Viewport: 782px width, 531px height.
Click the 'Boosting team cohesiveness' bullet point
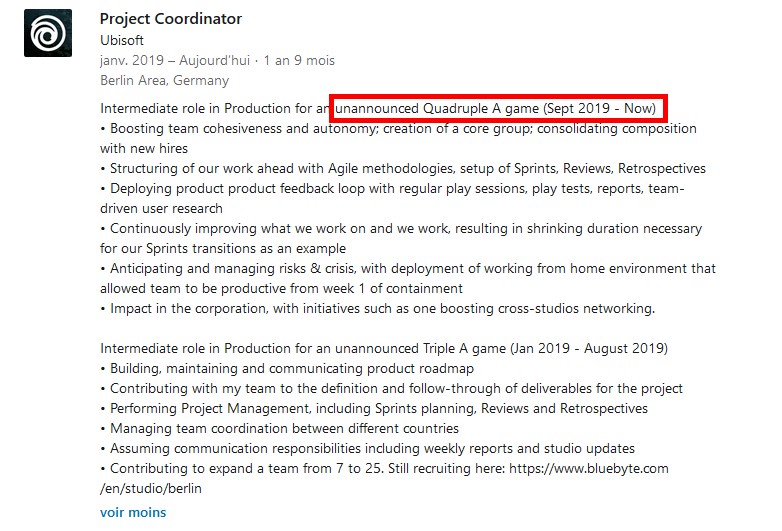click(x=398, y=139)
